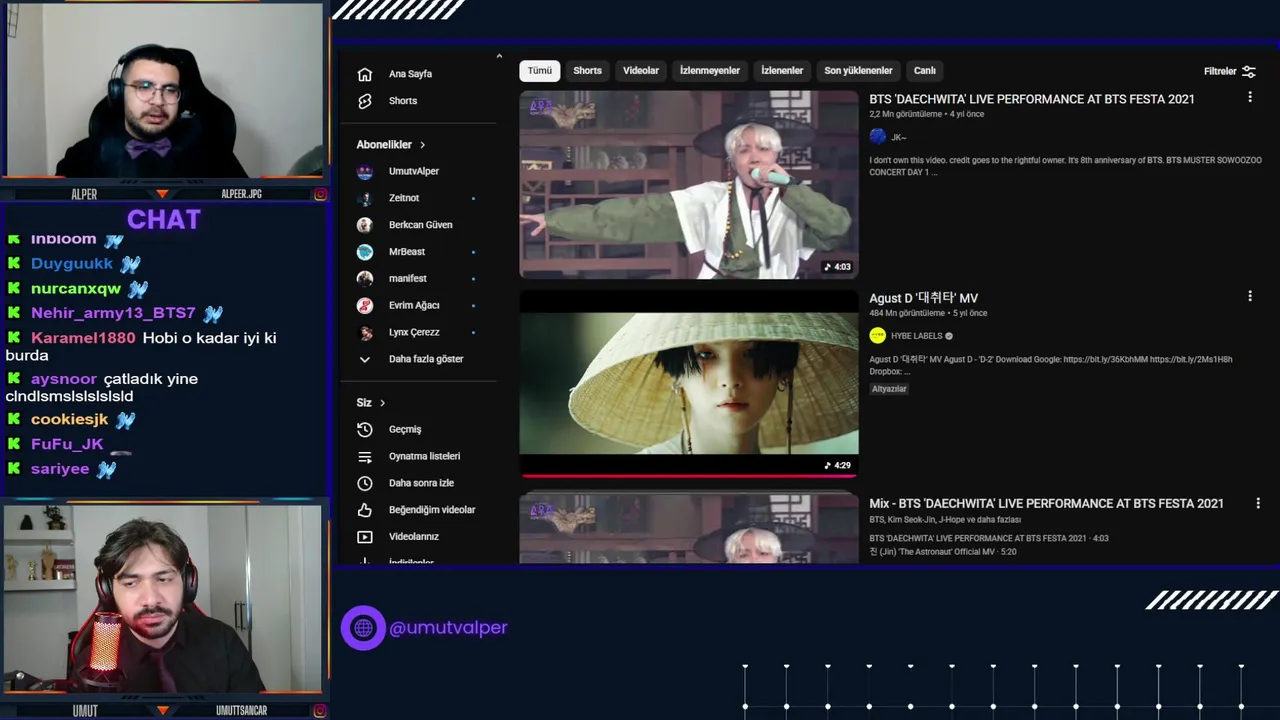Viewport: 1280px width, 720px height.
Task: Open the Agust D '대취타' MV title
Action: point(924,298)
